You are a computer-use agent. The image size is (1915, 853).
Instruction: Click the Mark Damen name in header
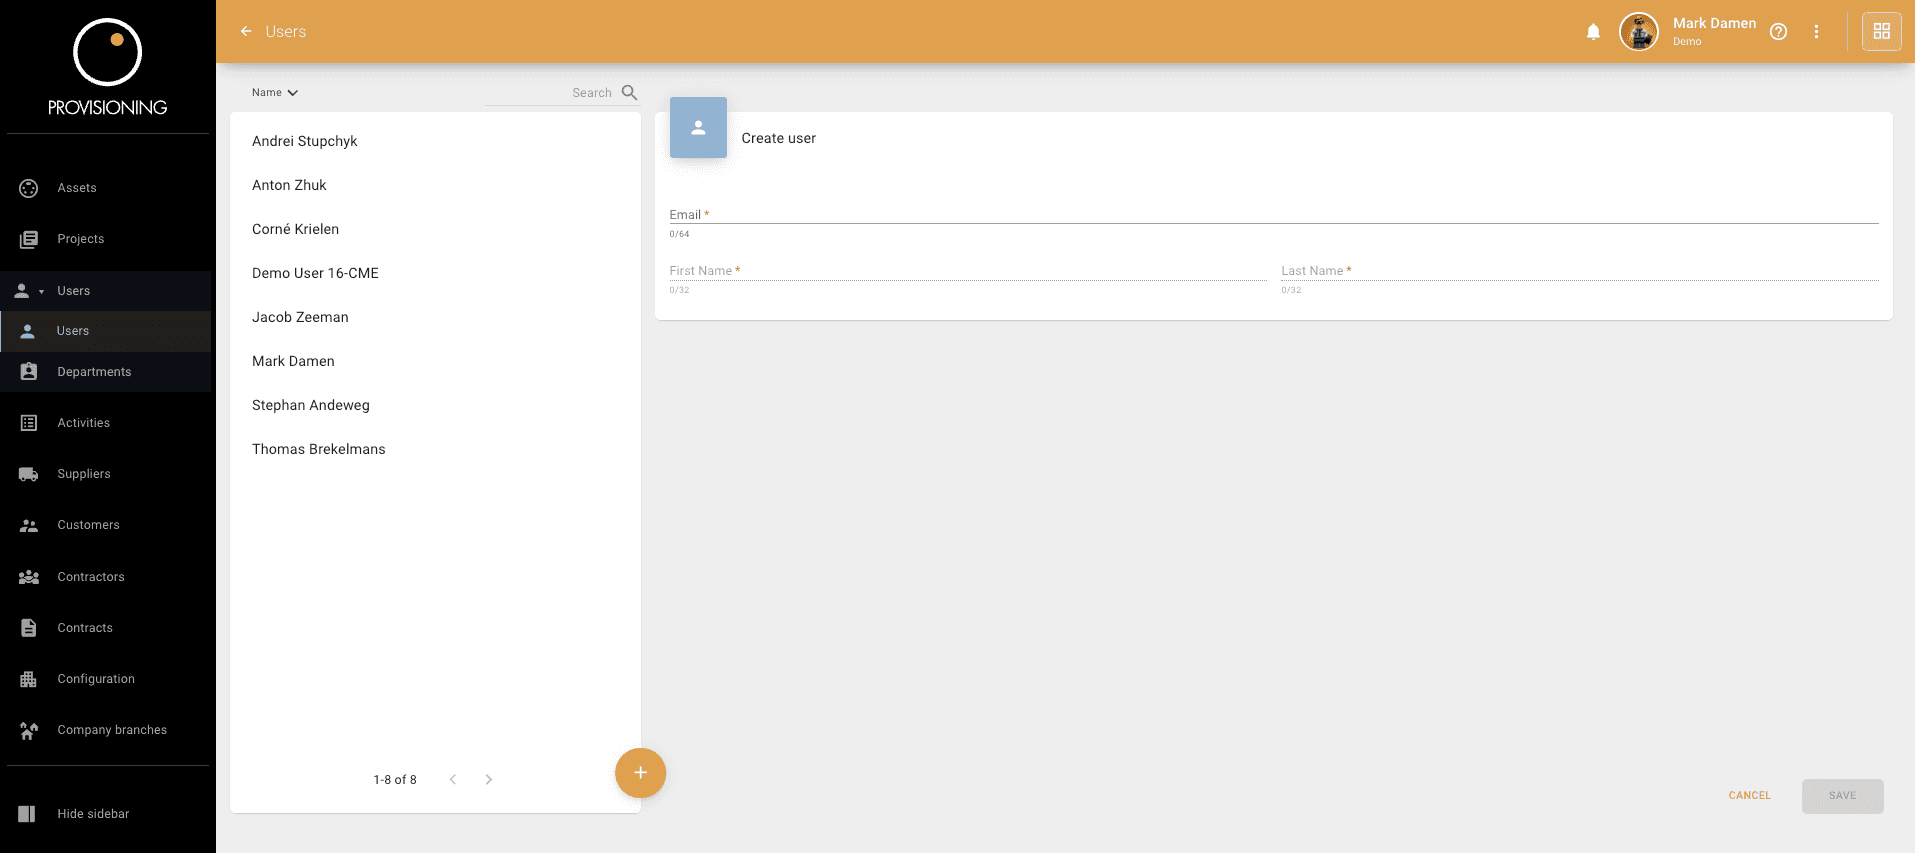click(x=1714, y=23)
